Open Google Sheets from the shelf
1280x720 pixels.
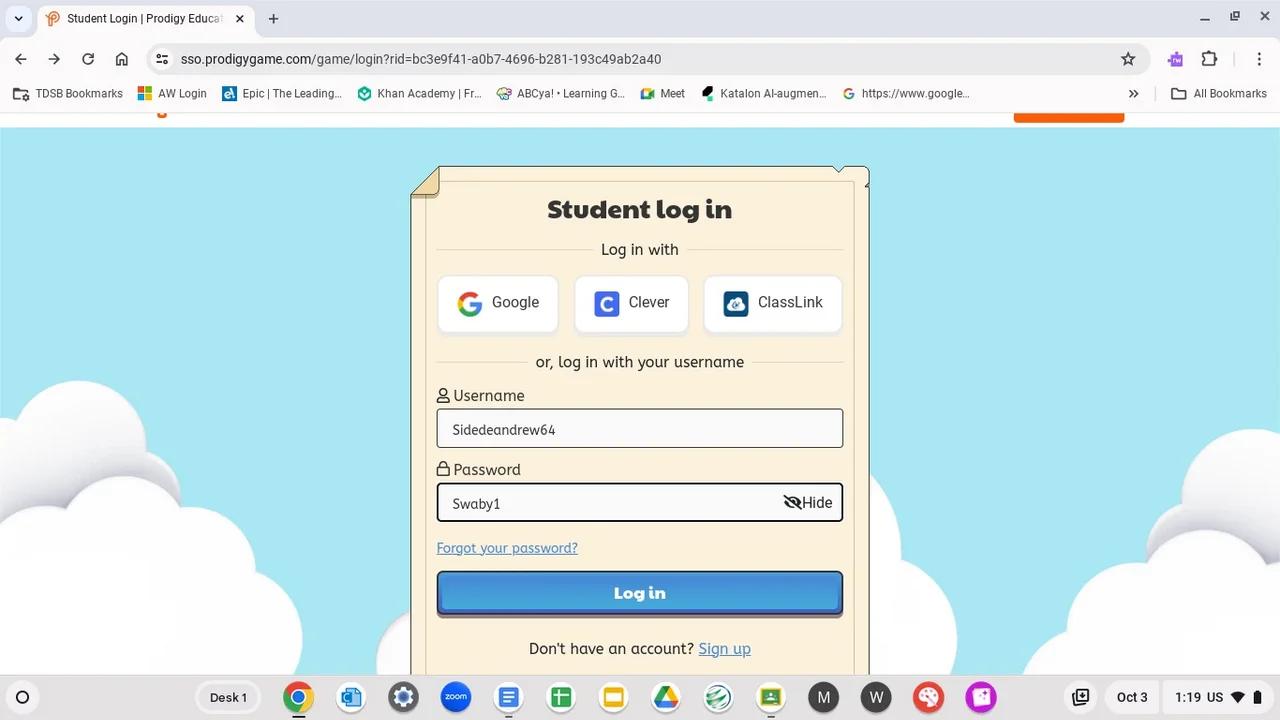(x=560, y=697)
